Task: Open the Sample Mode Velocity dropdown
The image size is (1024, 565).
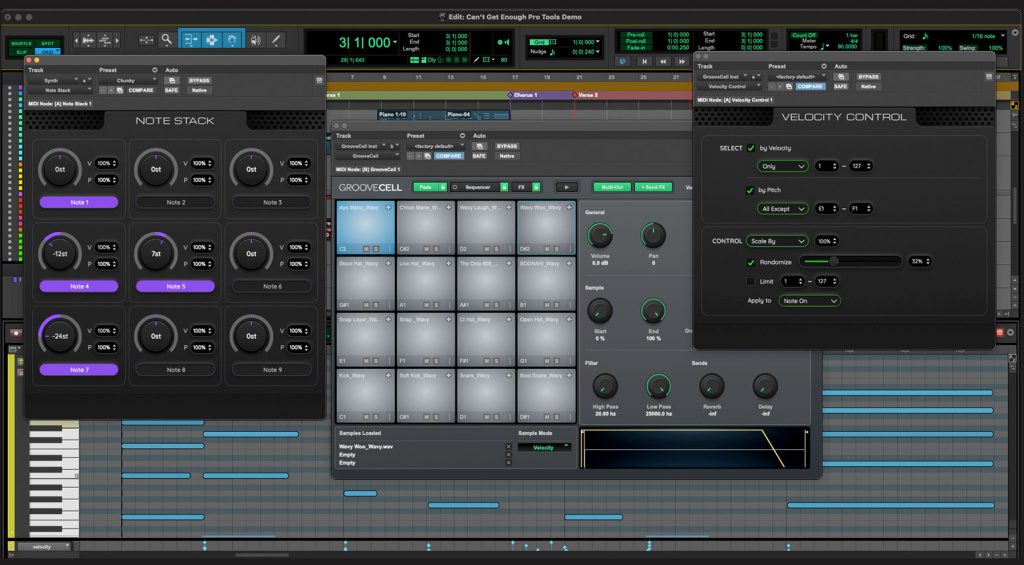Action: (544, 447)
